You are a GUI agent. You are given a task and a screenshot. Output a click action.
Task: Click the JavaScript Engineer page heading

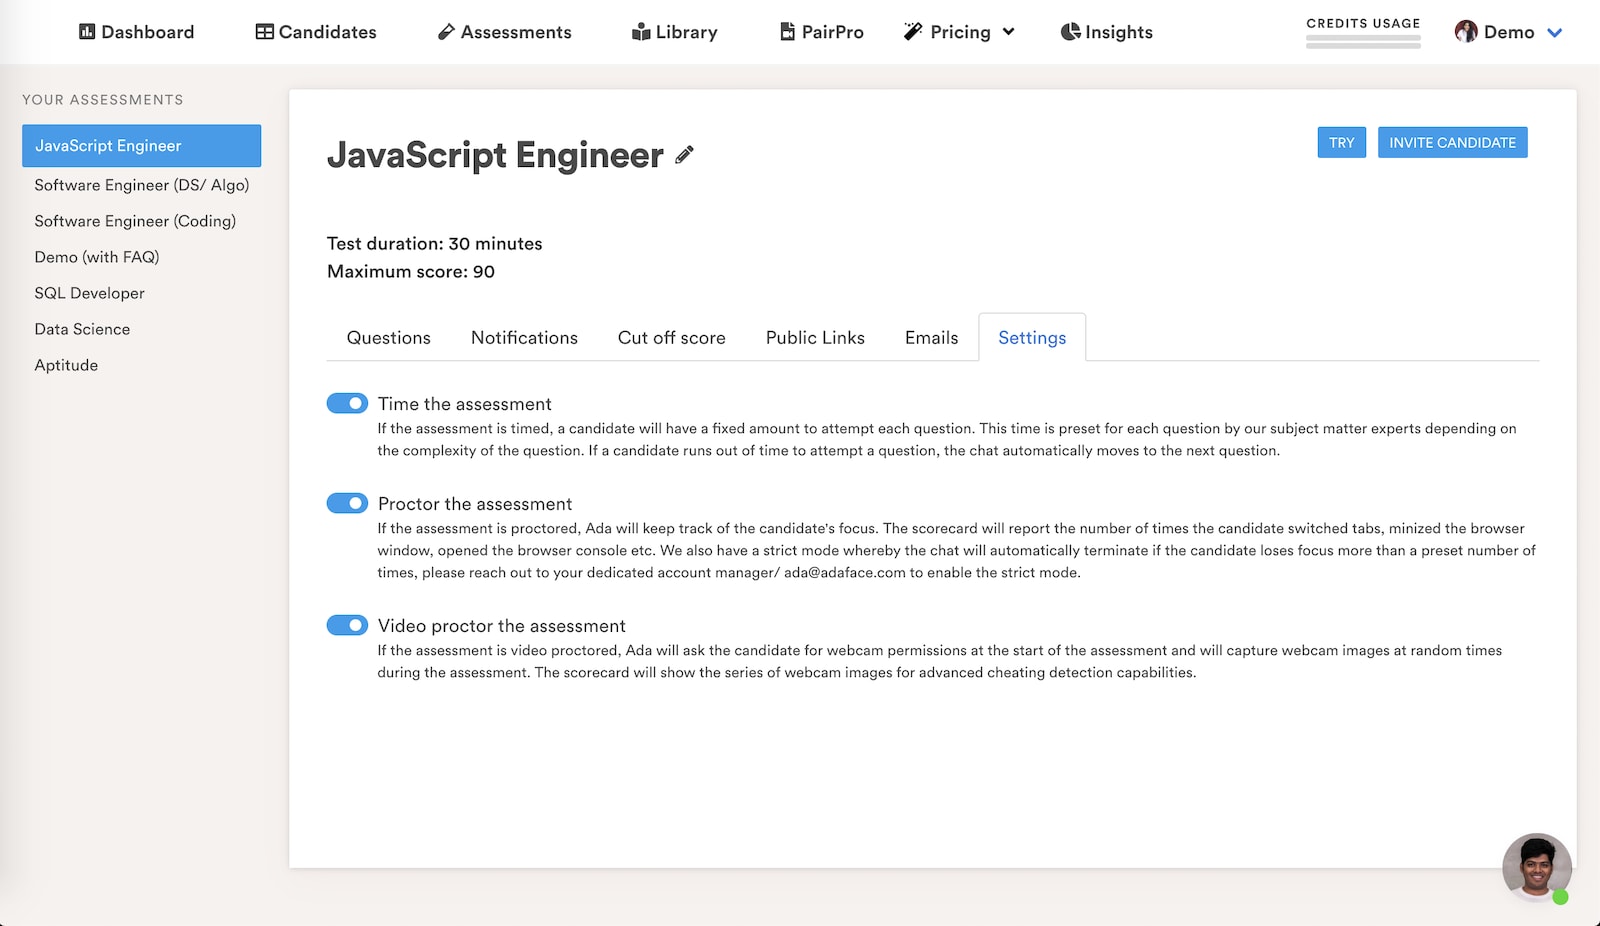click(x=495, y=155)
